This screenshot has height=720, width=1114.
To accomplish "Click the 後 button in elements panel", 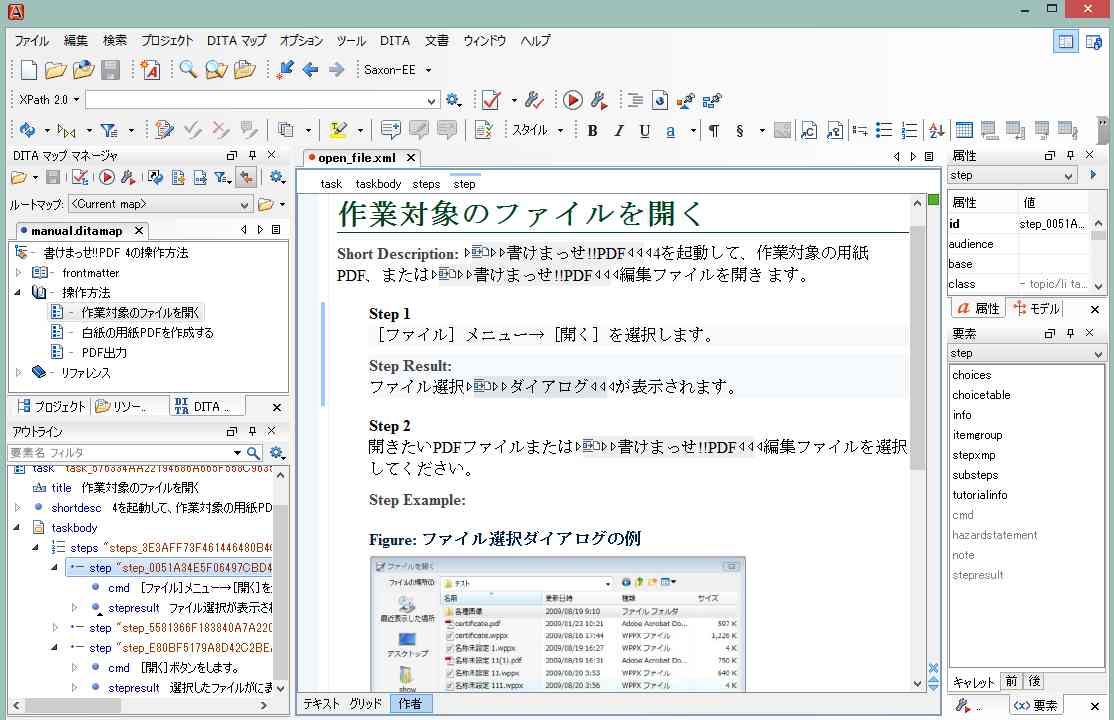I will [x=1034, y=681].
